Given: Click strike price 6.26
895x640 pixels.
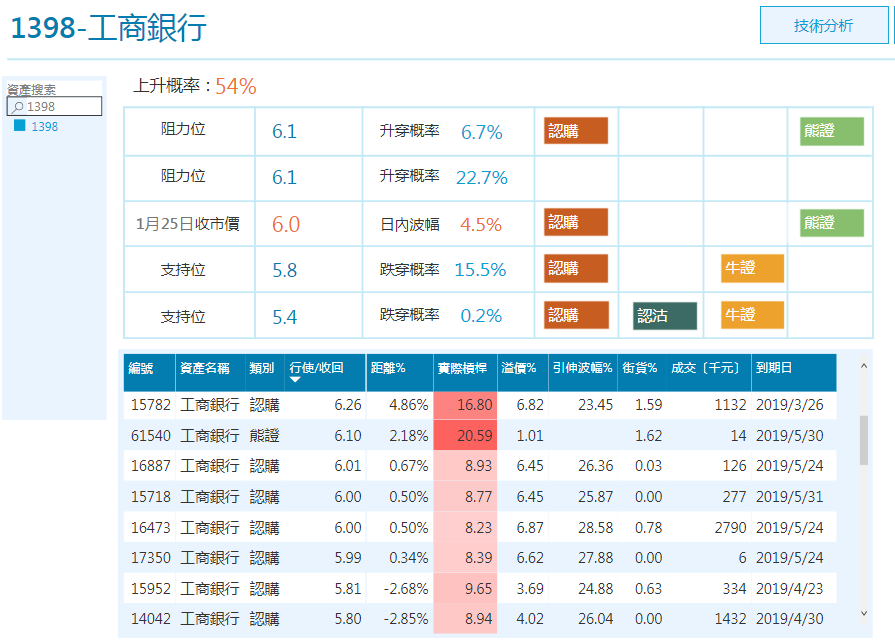Looking at the screenshot, I should click(x=348, y=405).
